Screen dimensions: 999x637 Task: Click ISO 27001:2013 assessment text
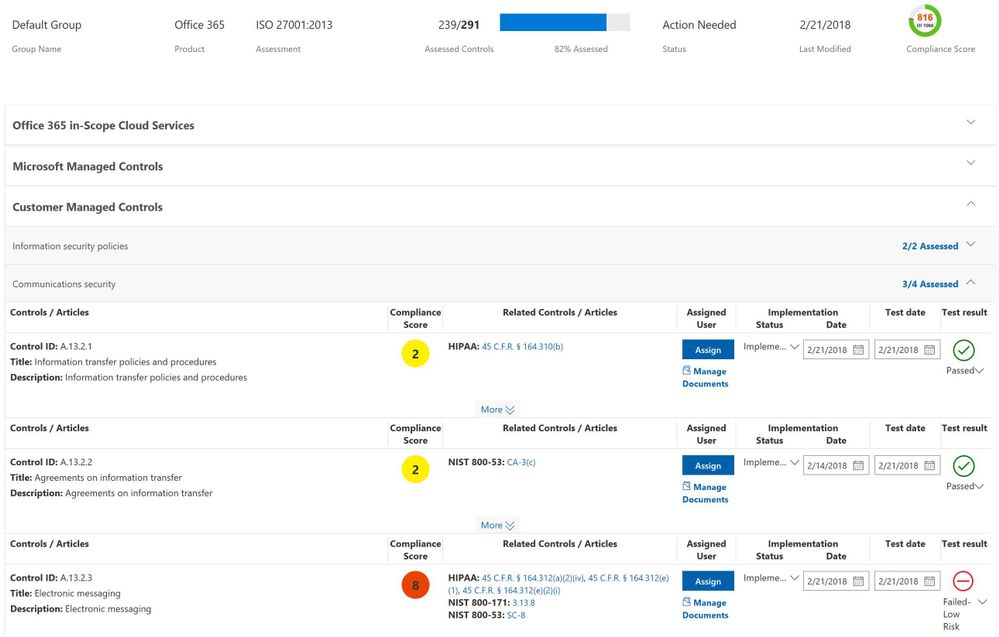(294, 25)
